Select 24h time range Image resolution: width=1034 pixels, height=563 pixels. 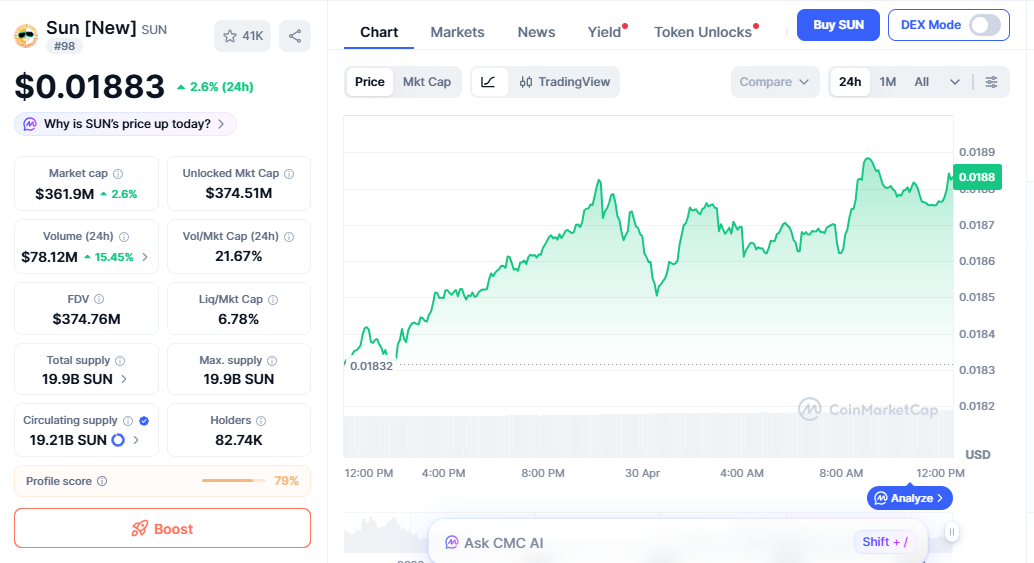coord(850,82)
